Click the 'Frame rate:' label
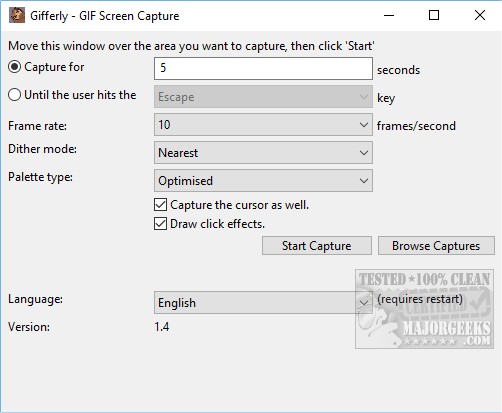 (37, 126)
